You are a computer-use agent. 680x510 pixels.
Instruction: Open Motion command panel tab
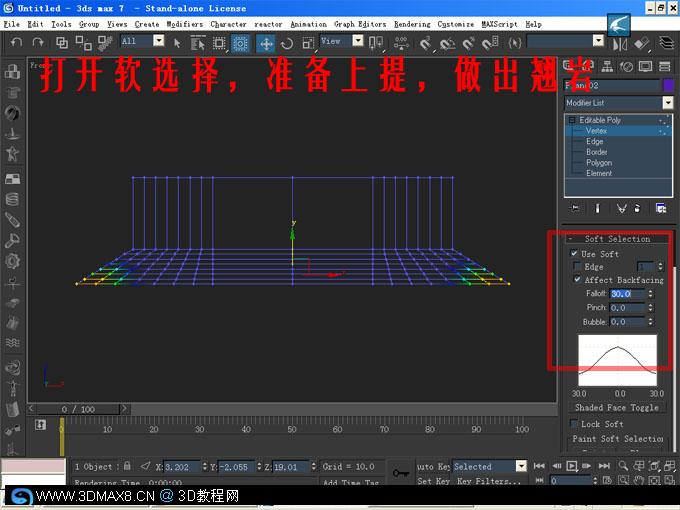pyautogui.click(x=626, y=66)
